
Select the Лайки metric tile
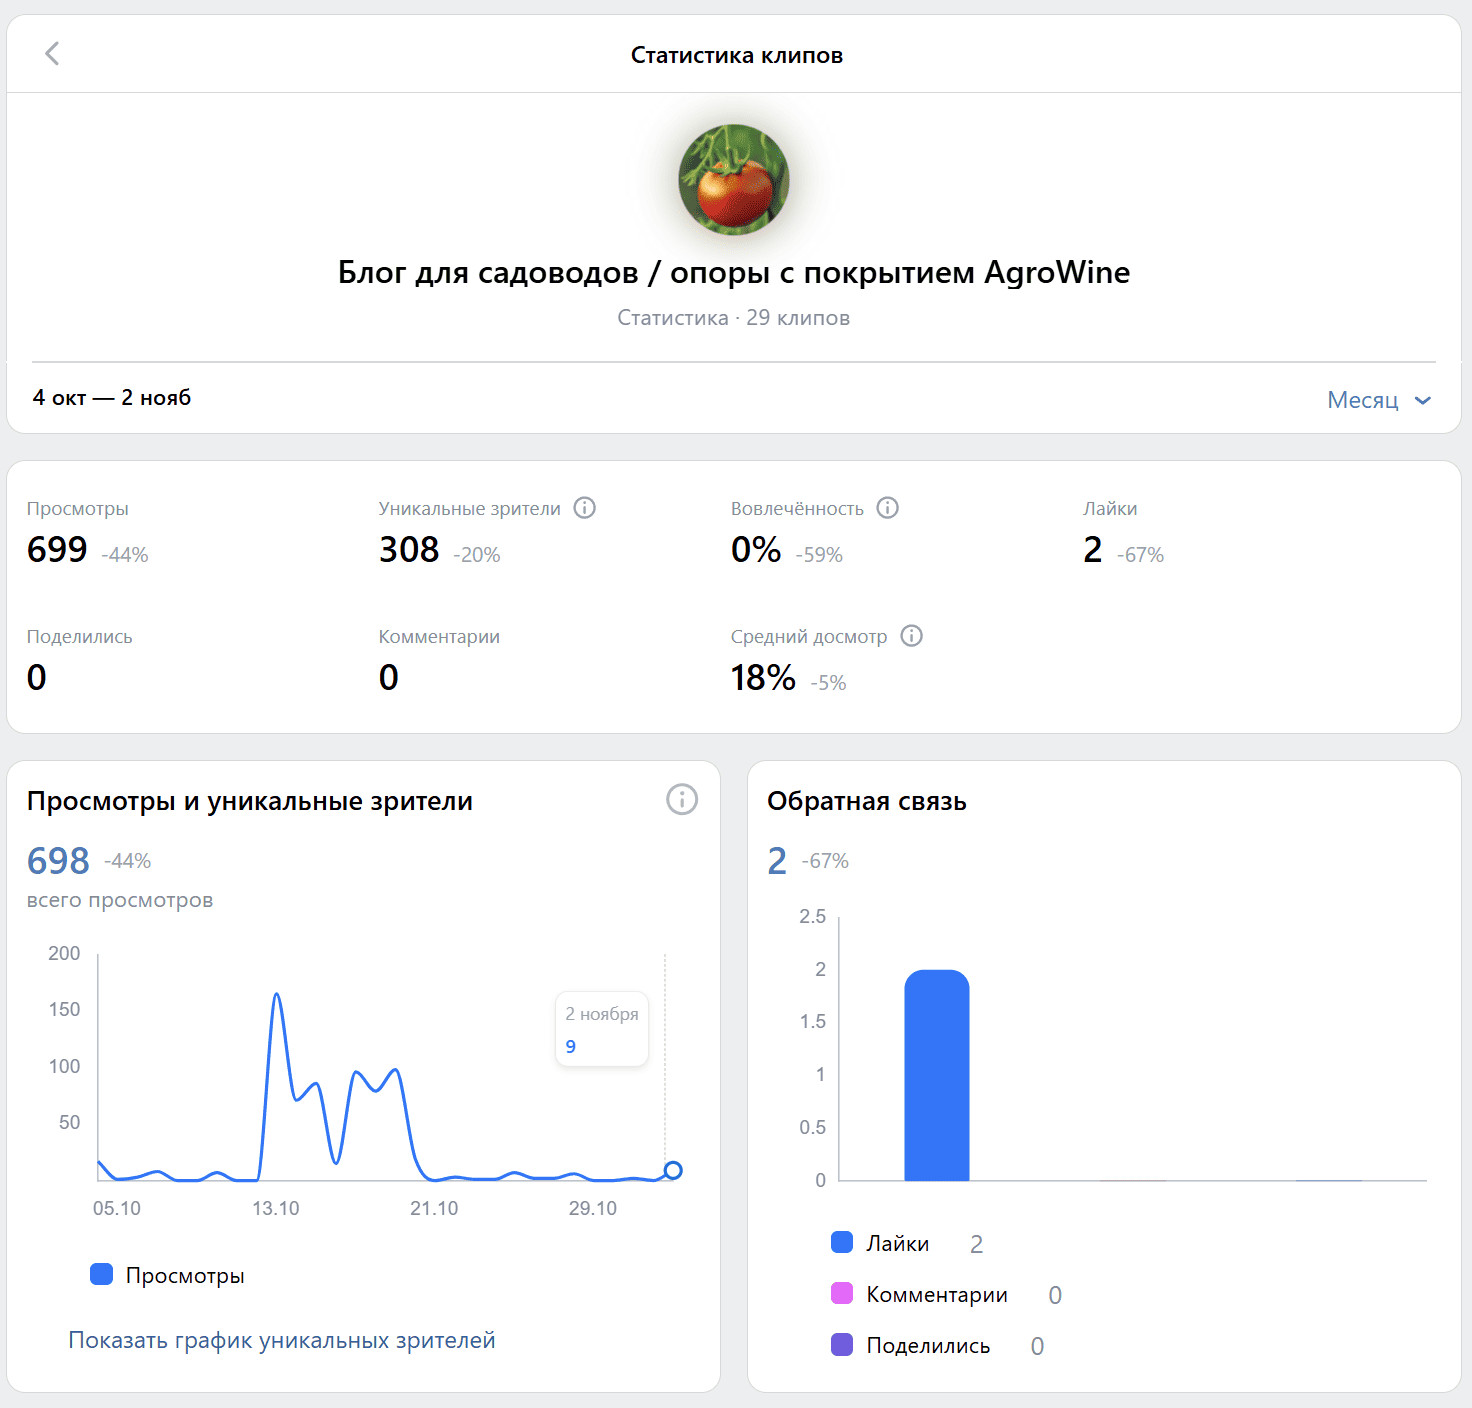pyautogui.click(x=1110, y=533)
